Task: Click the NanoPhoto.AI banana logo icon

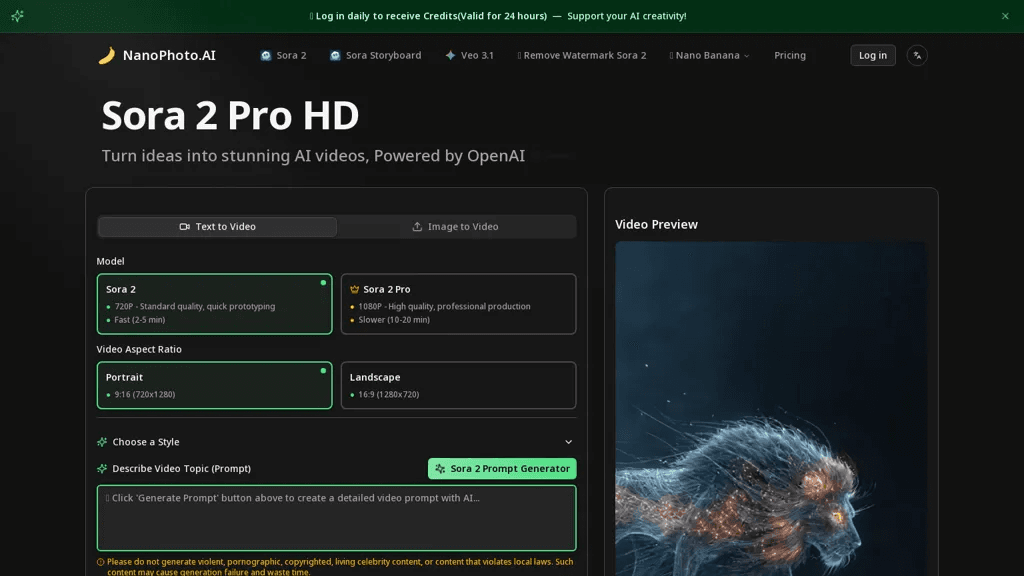Action: coord(106,56)
